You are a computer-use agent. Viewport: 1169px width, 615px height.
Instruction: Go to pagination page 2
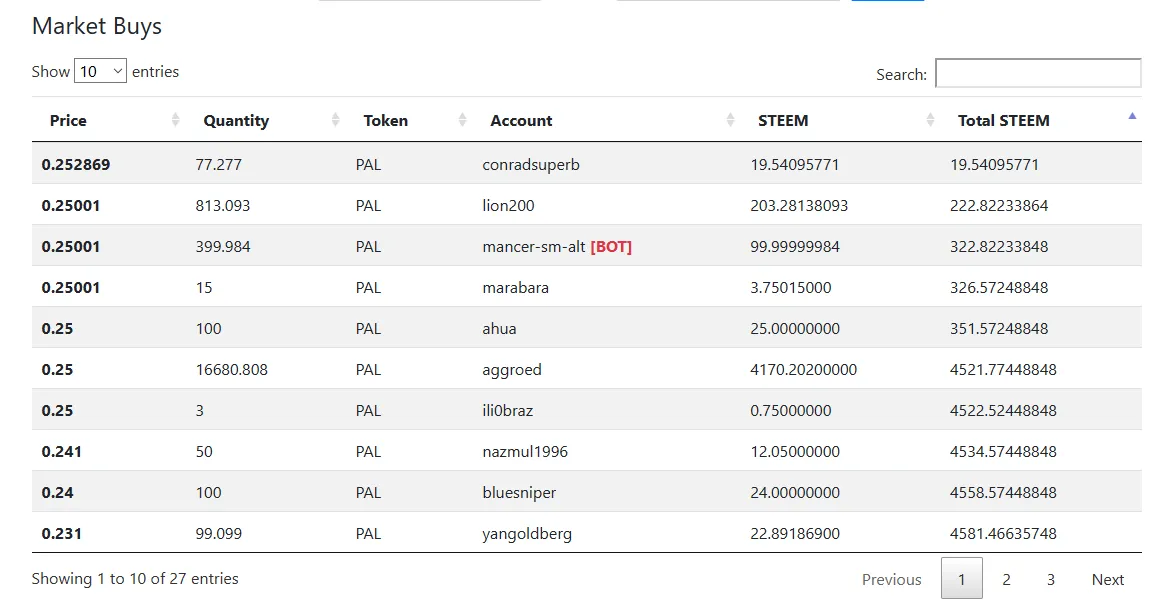[x=1006, y=579]
